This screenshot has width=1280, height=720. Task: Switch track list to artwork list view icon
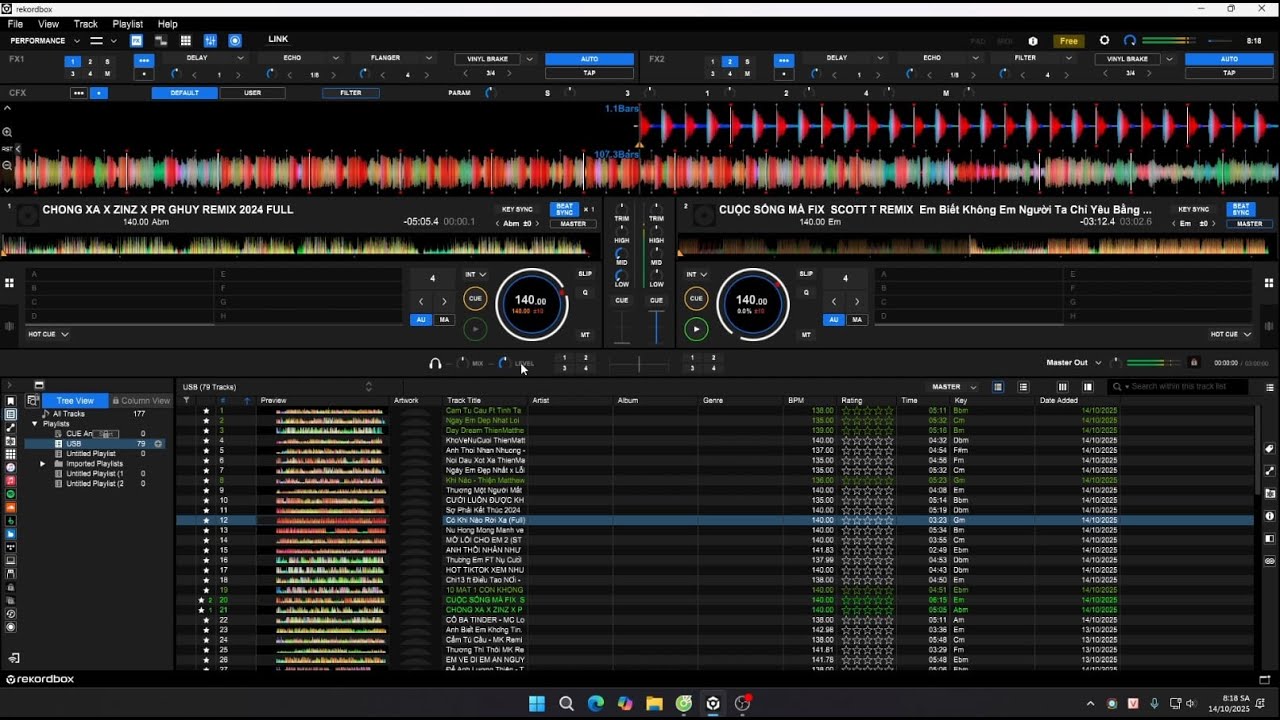pos(1023,387)
